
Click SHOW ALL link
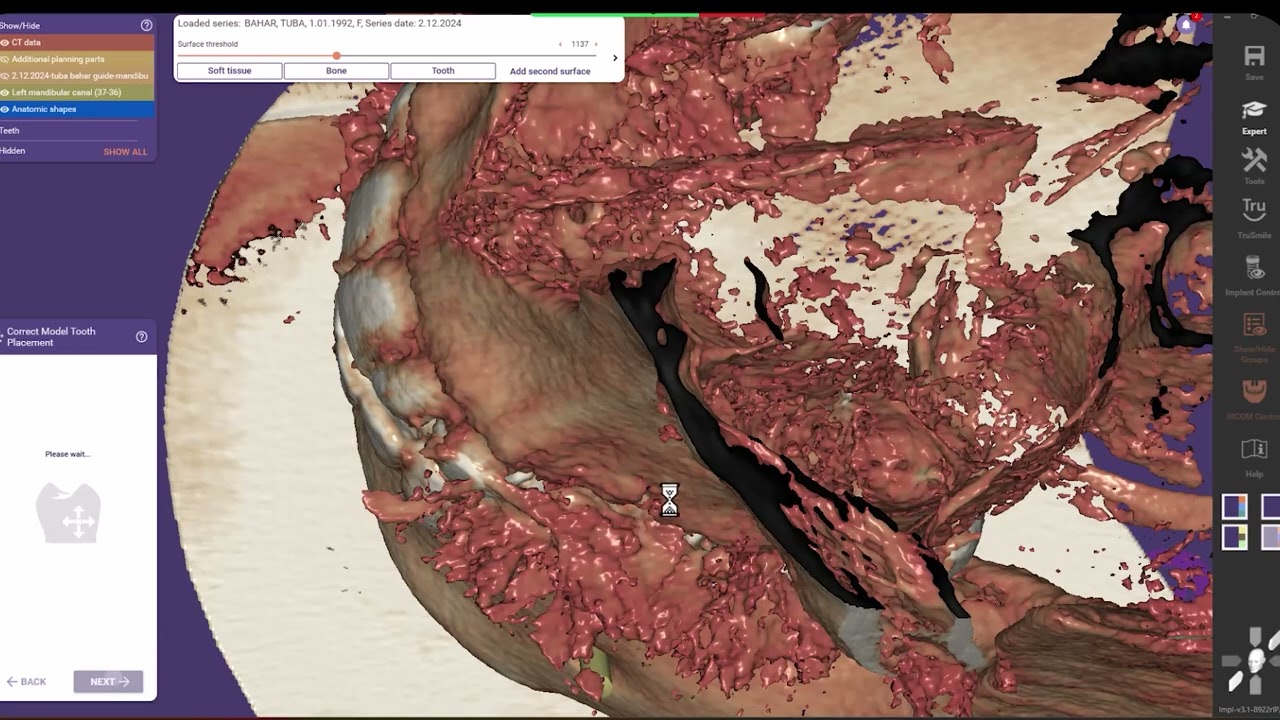[x=125, y=152]
